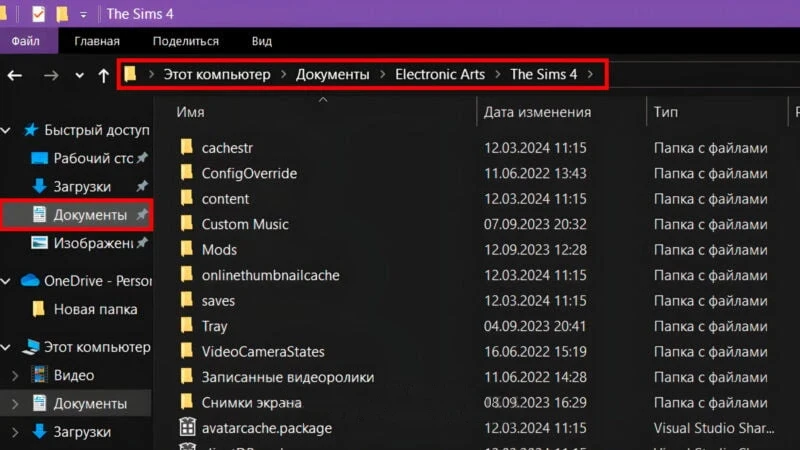This screenshot has height=450, width=800.
Task: Select the content folder
Action: click(225, 199)
